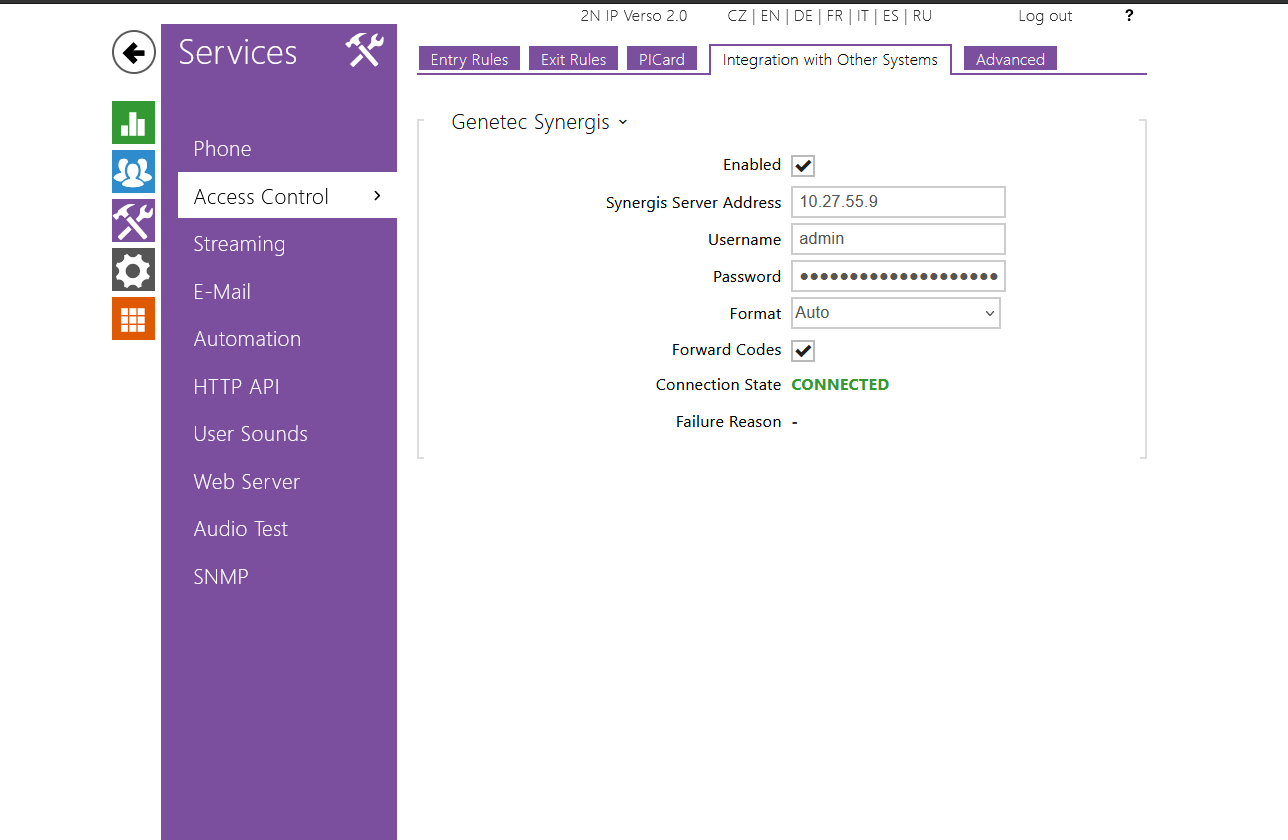Click the help question mark icon
The image size is (1288, 840).
point(1129,16)
